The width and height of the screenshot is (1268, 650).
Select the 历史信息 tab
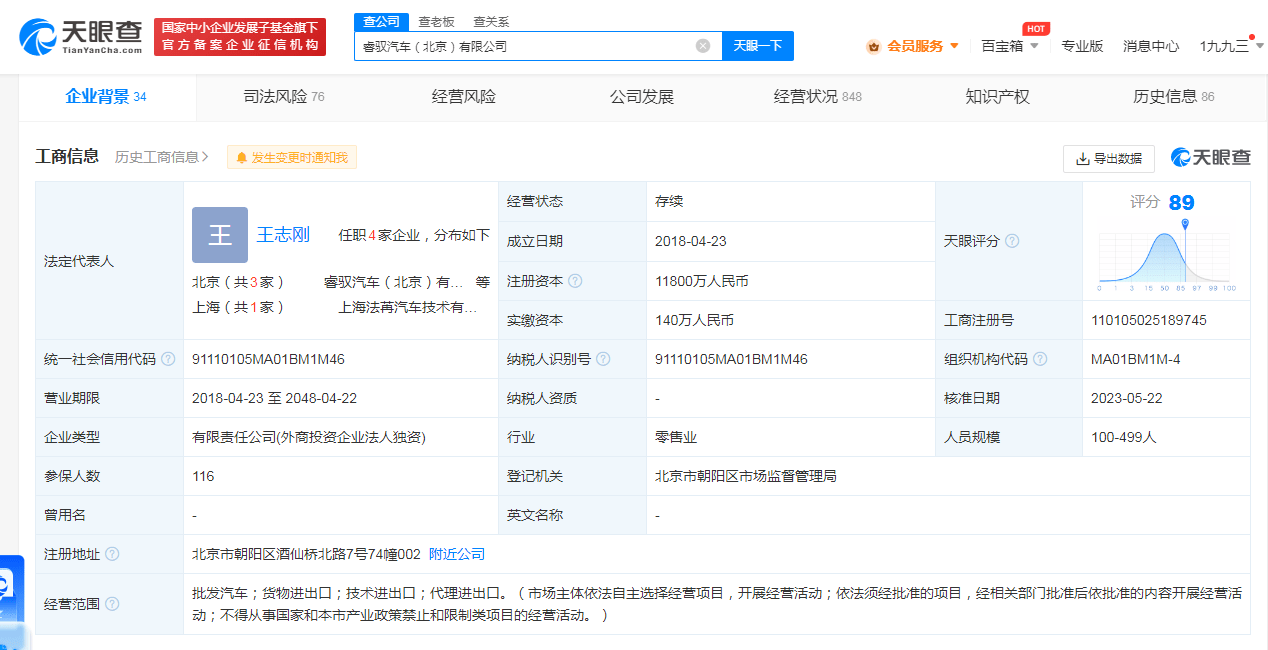[1173, 97]
